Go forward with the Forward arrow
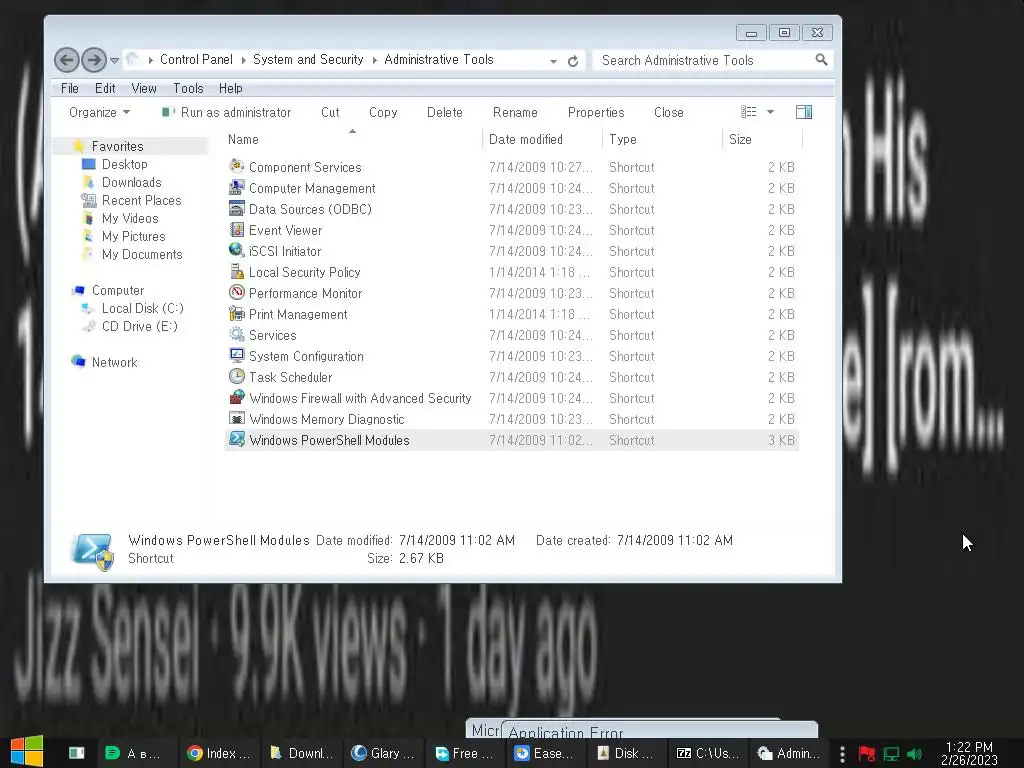The height and width of the screenshot is (768, 1024). click(x=94, y=60)
